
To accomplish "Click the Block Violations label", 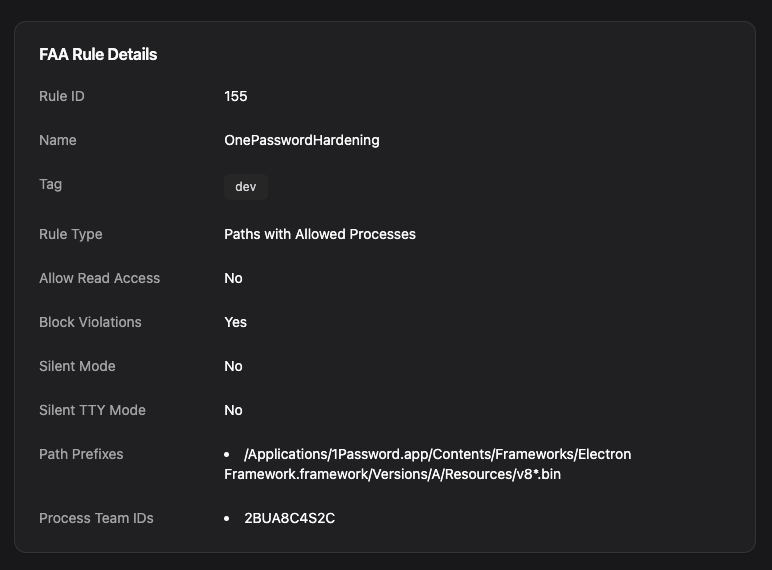I will (90, 322).
